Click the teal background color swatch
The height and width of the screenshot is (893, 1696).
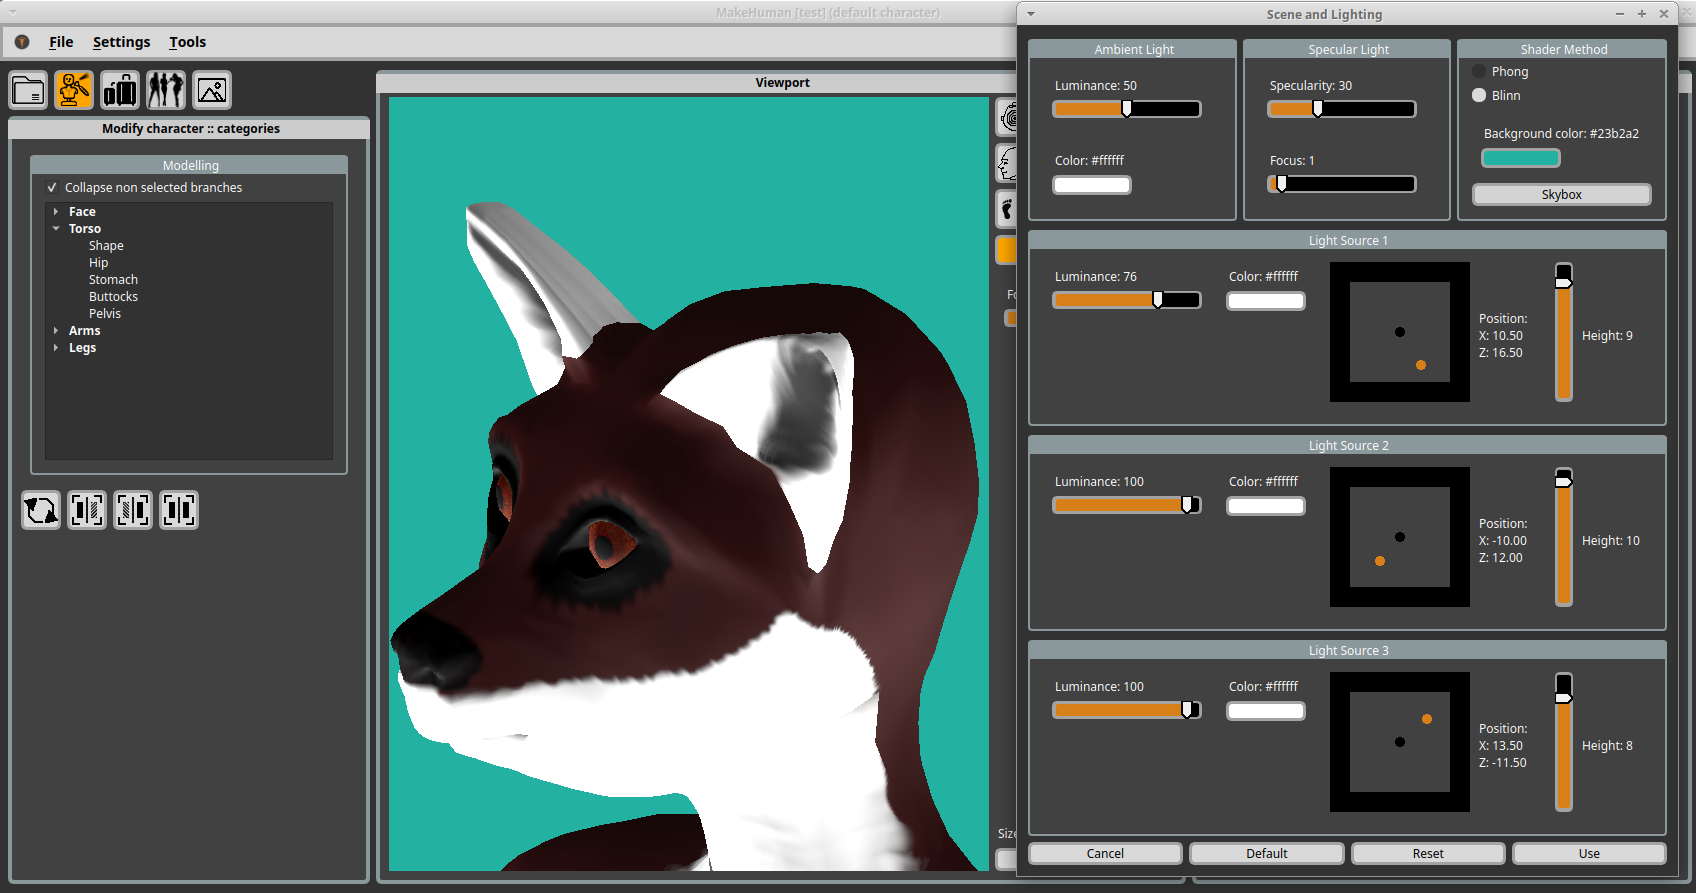click(1520, 158)
